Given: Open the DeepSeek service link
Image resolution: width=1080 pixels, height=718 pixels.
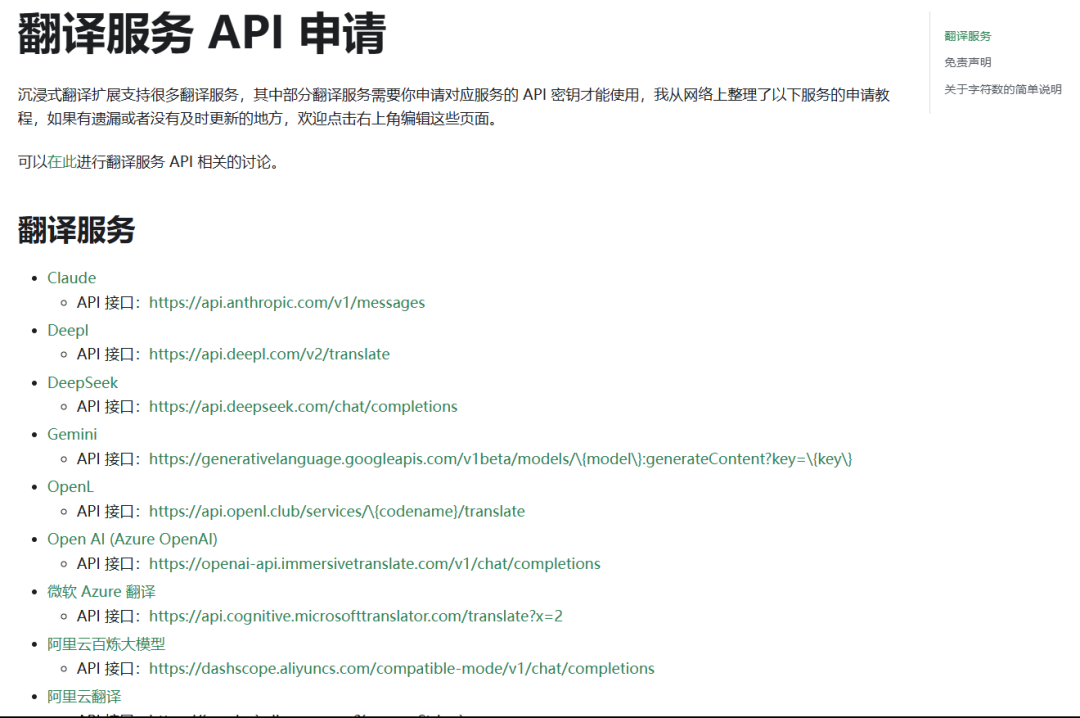Looking at the screenshot, I should coord(82,383).
